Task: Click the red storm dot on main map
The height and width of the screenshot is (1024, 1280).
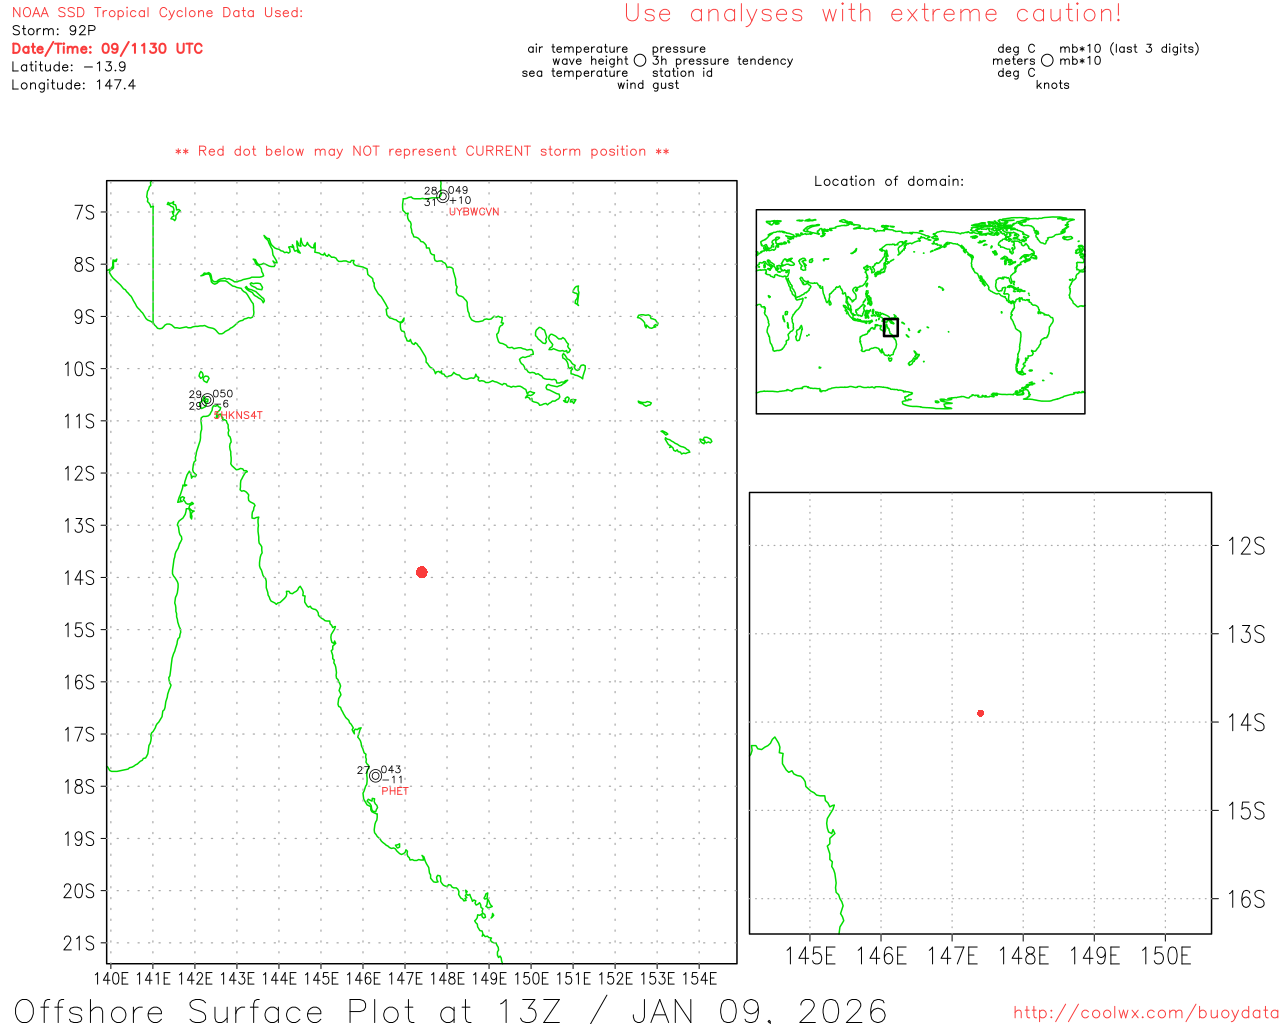Action: point(421,572)
